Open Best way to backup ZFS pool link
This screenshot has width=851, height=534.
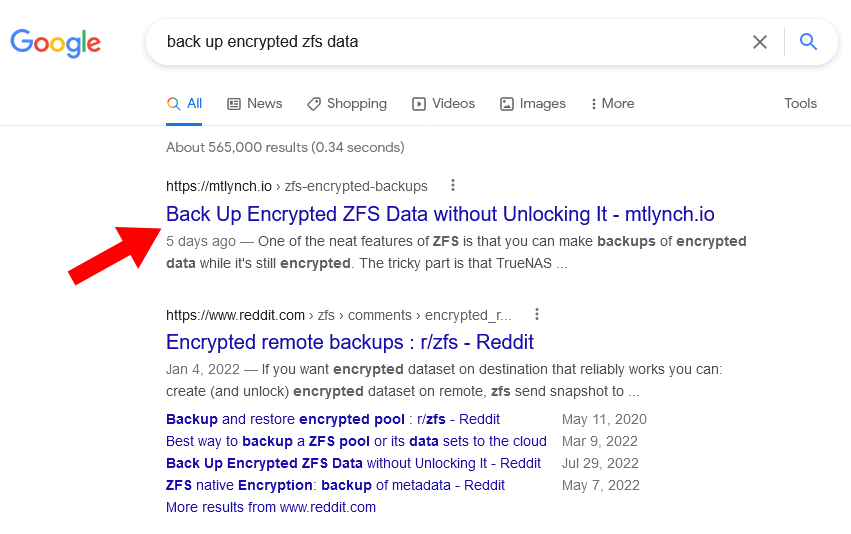(x=356, y=441)
